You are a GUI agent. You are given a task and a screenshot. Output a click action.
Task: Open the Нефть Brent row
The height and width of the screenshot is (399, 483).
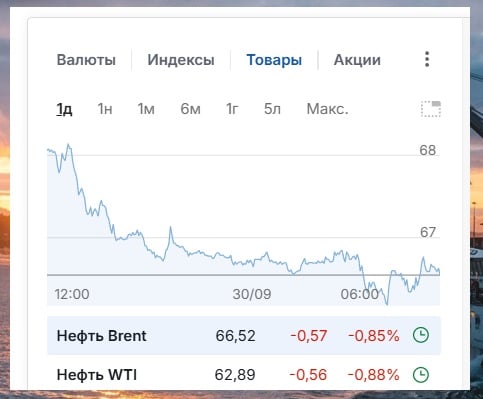point(244,336)
